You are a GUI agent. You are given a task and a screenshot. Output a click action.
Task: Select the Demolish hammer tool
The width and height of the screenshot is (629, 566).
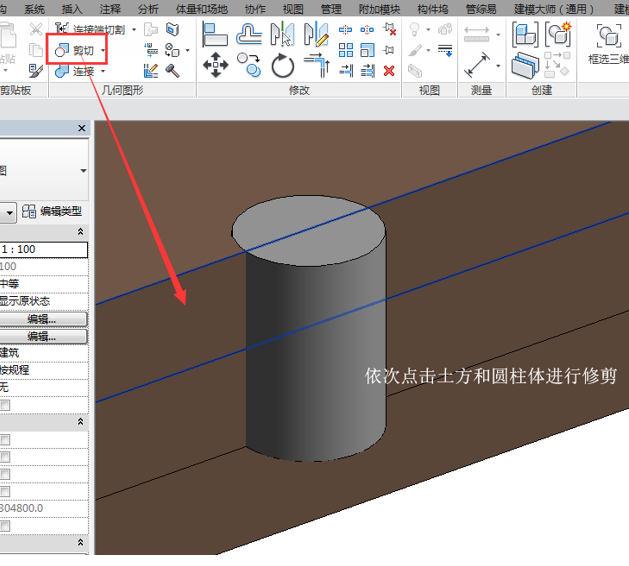(172, 71)
